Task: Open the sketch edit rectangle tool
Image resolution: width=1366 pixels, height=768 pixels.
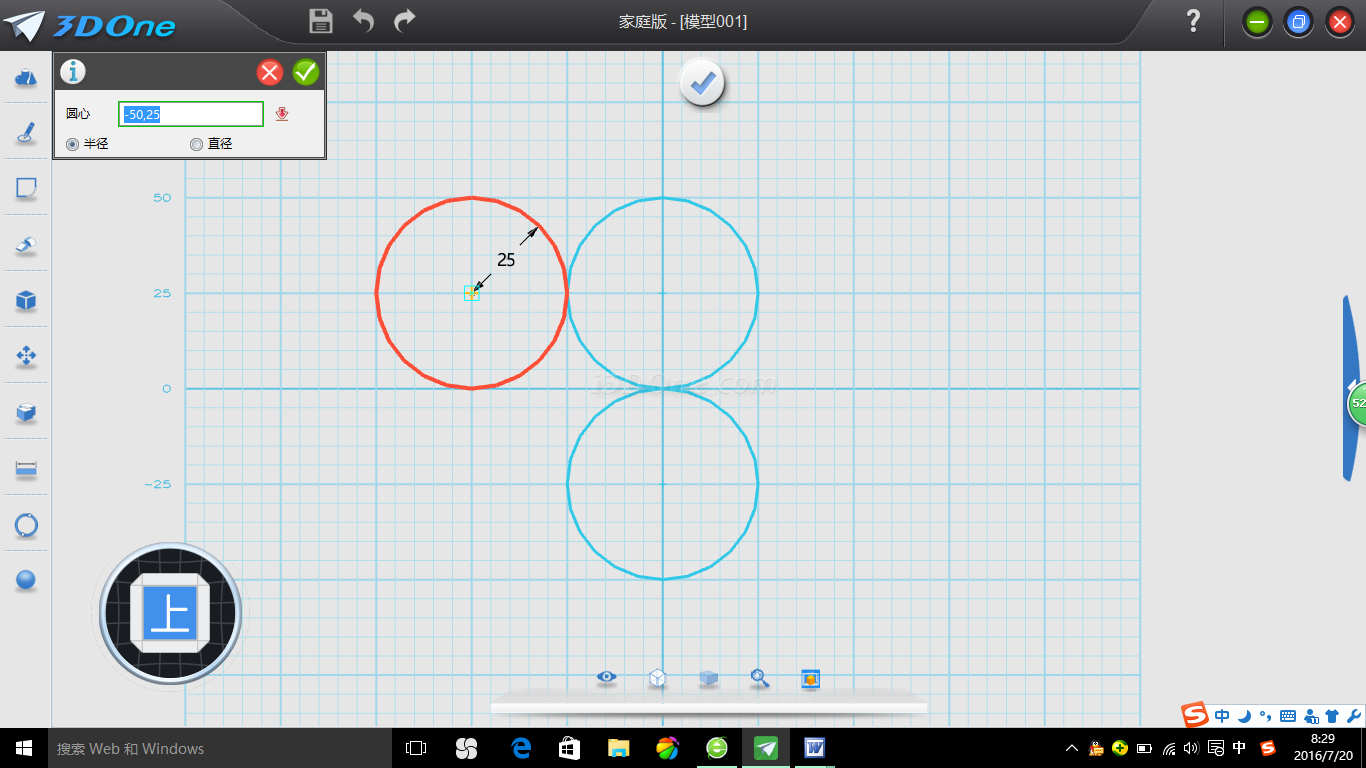Action: pyautogui.click(x=26, y=189)
